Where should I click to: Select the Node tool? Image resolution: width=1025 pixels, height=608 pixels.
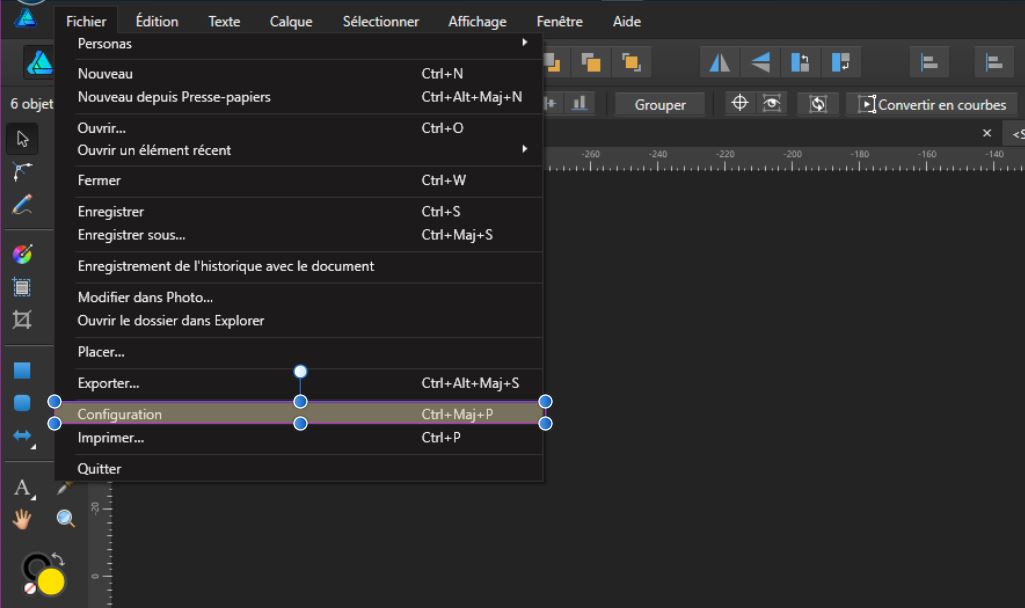pyautogui.click(x=22, y=171)
